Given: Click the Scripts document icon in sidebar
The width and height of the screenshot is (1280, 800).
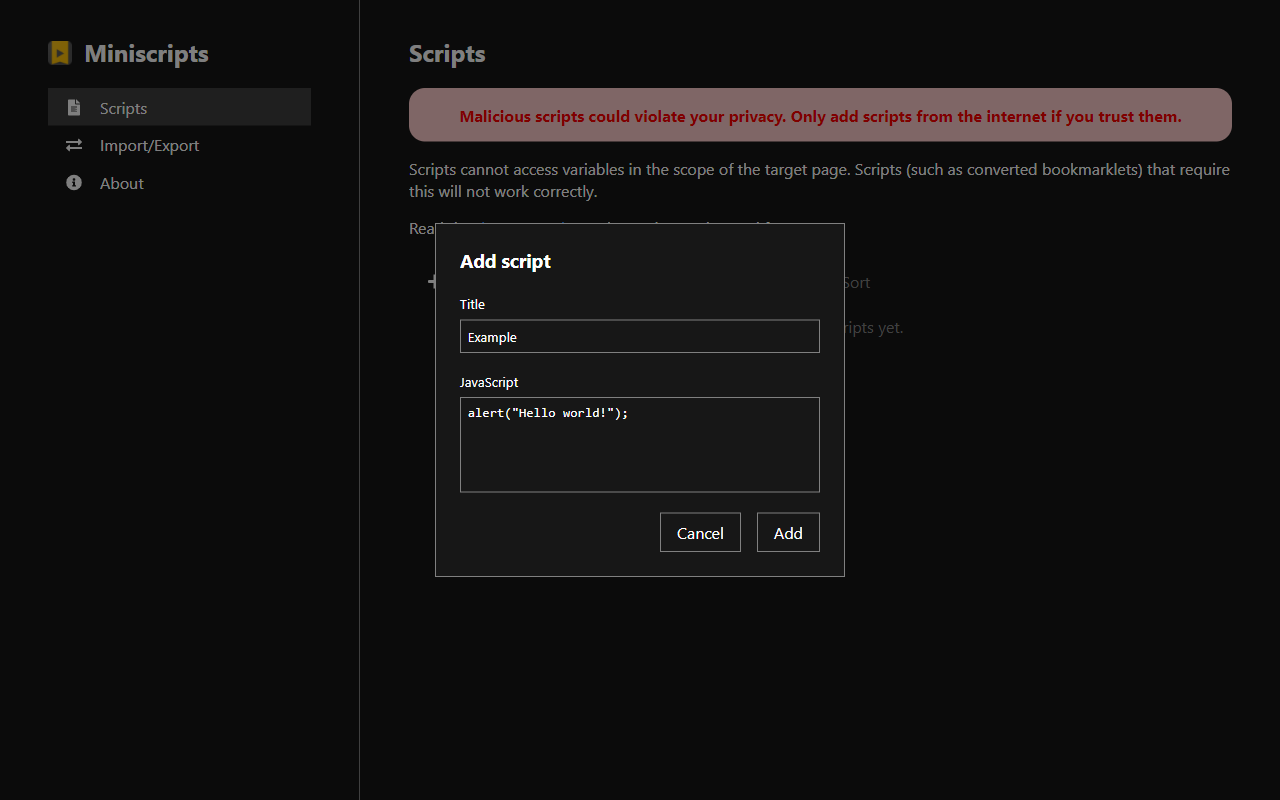Looking at the screenshot, I should tap(74, 108).
